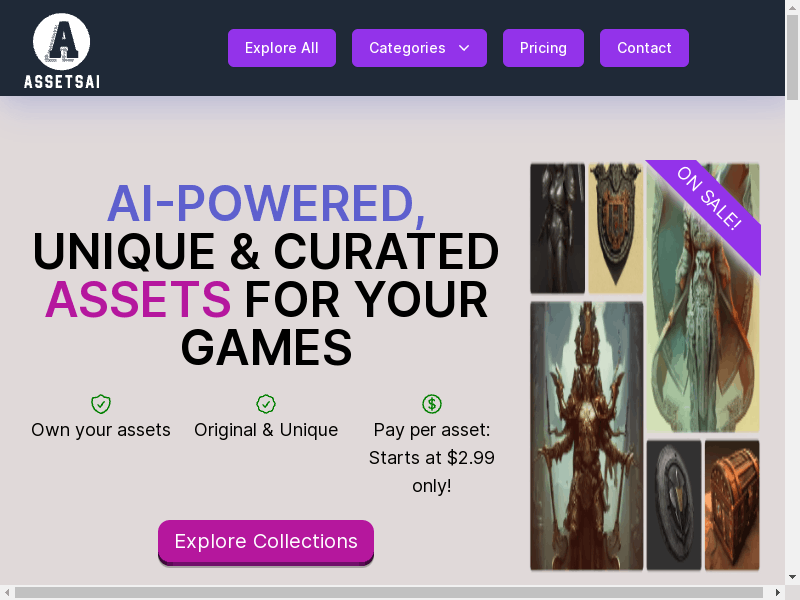Image resolution: width=800 pixels, height=600 pixels.
Task: Open the multi-armed throne creature image
Action: 587,436
